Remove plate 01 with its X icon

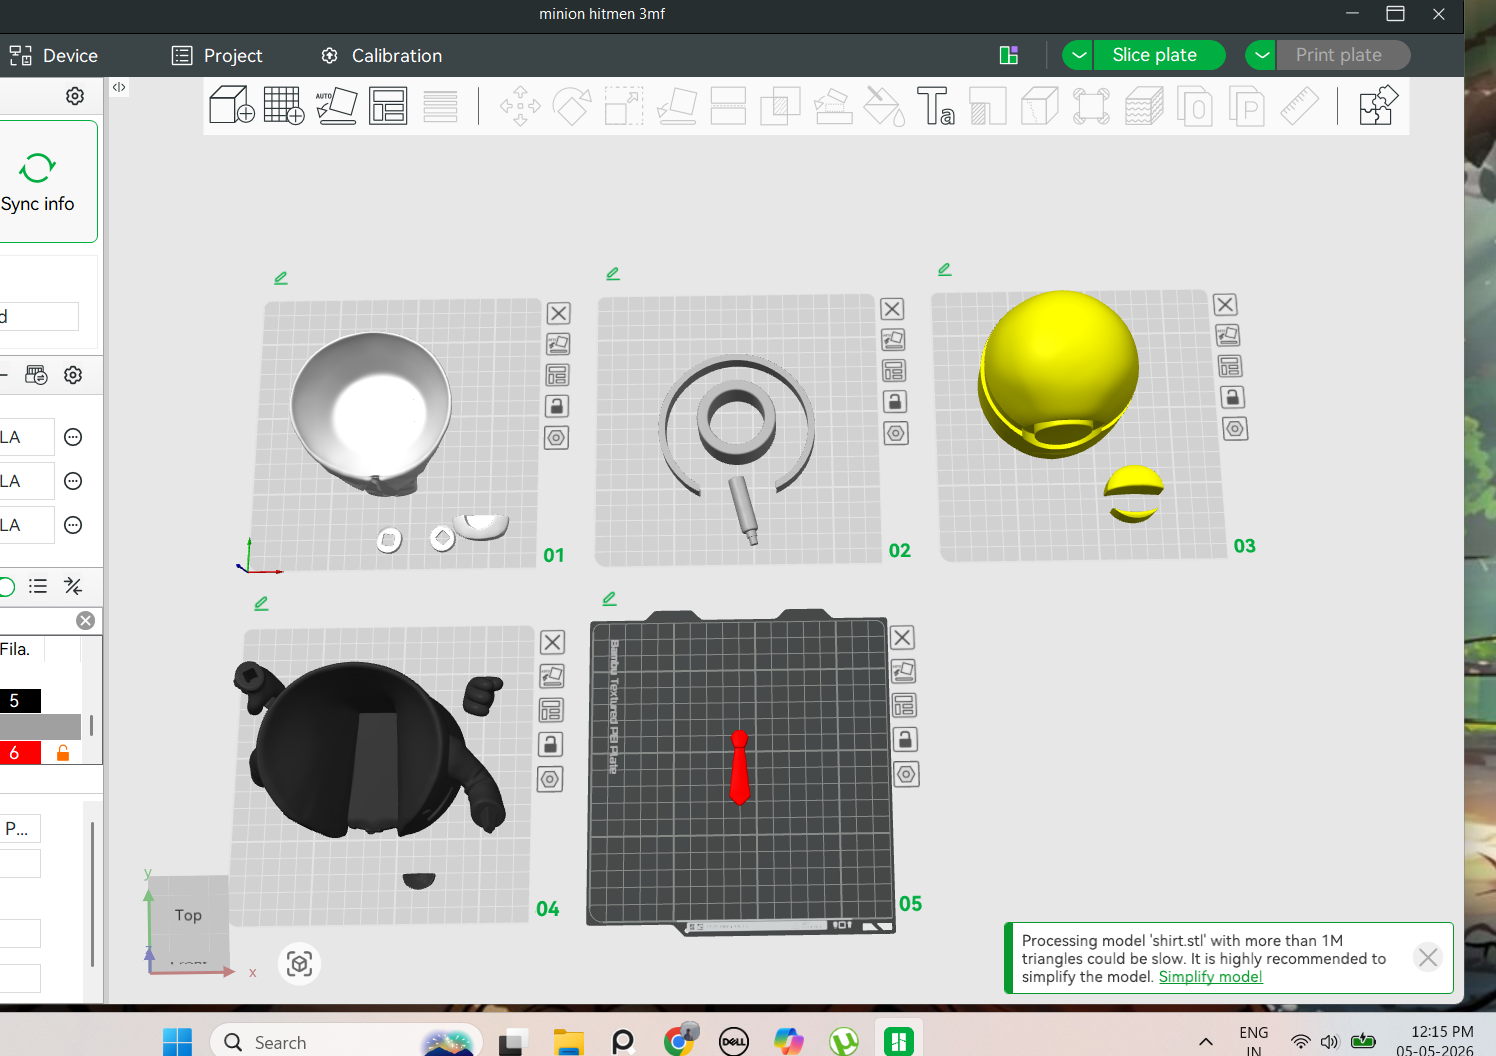pyautogui.click(x=559, y=313)
